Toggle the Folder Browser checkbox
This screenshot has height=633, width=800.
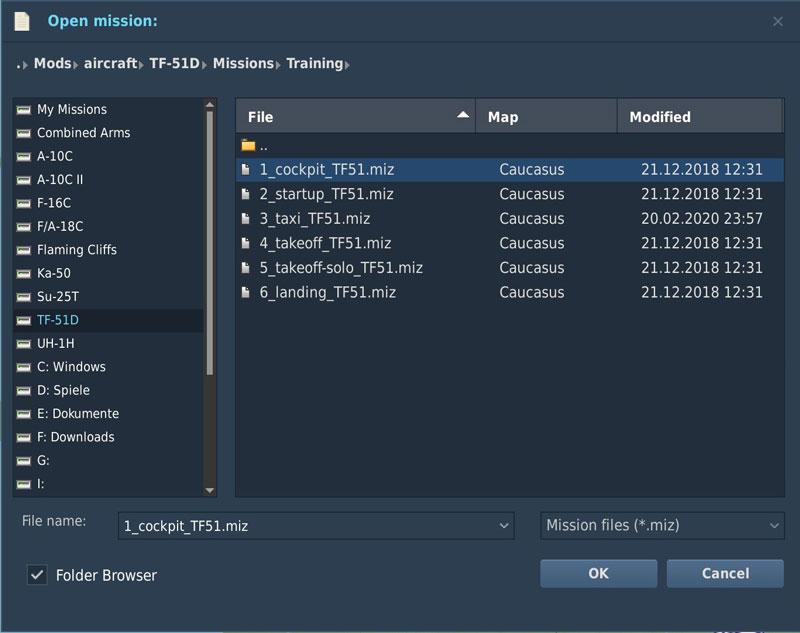pos(37,575)
